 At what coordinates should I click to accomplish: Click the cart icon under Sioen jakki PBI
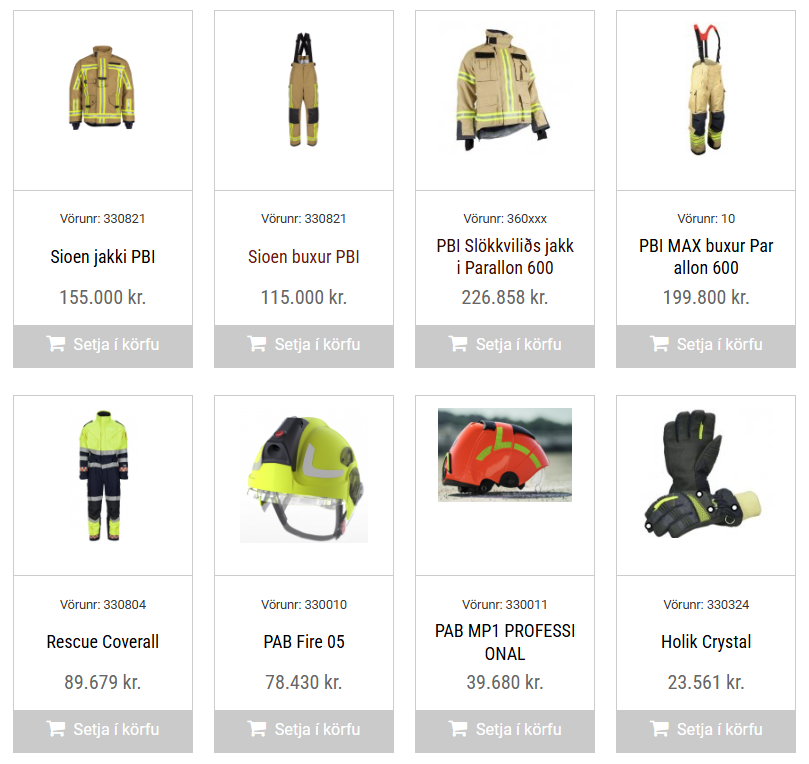click(x=56, y=344)
